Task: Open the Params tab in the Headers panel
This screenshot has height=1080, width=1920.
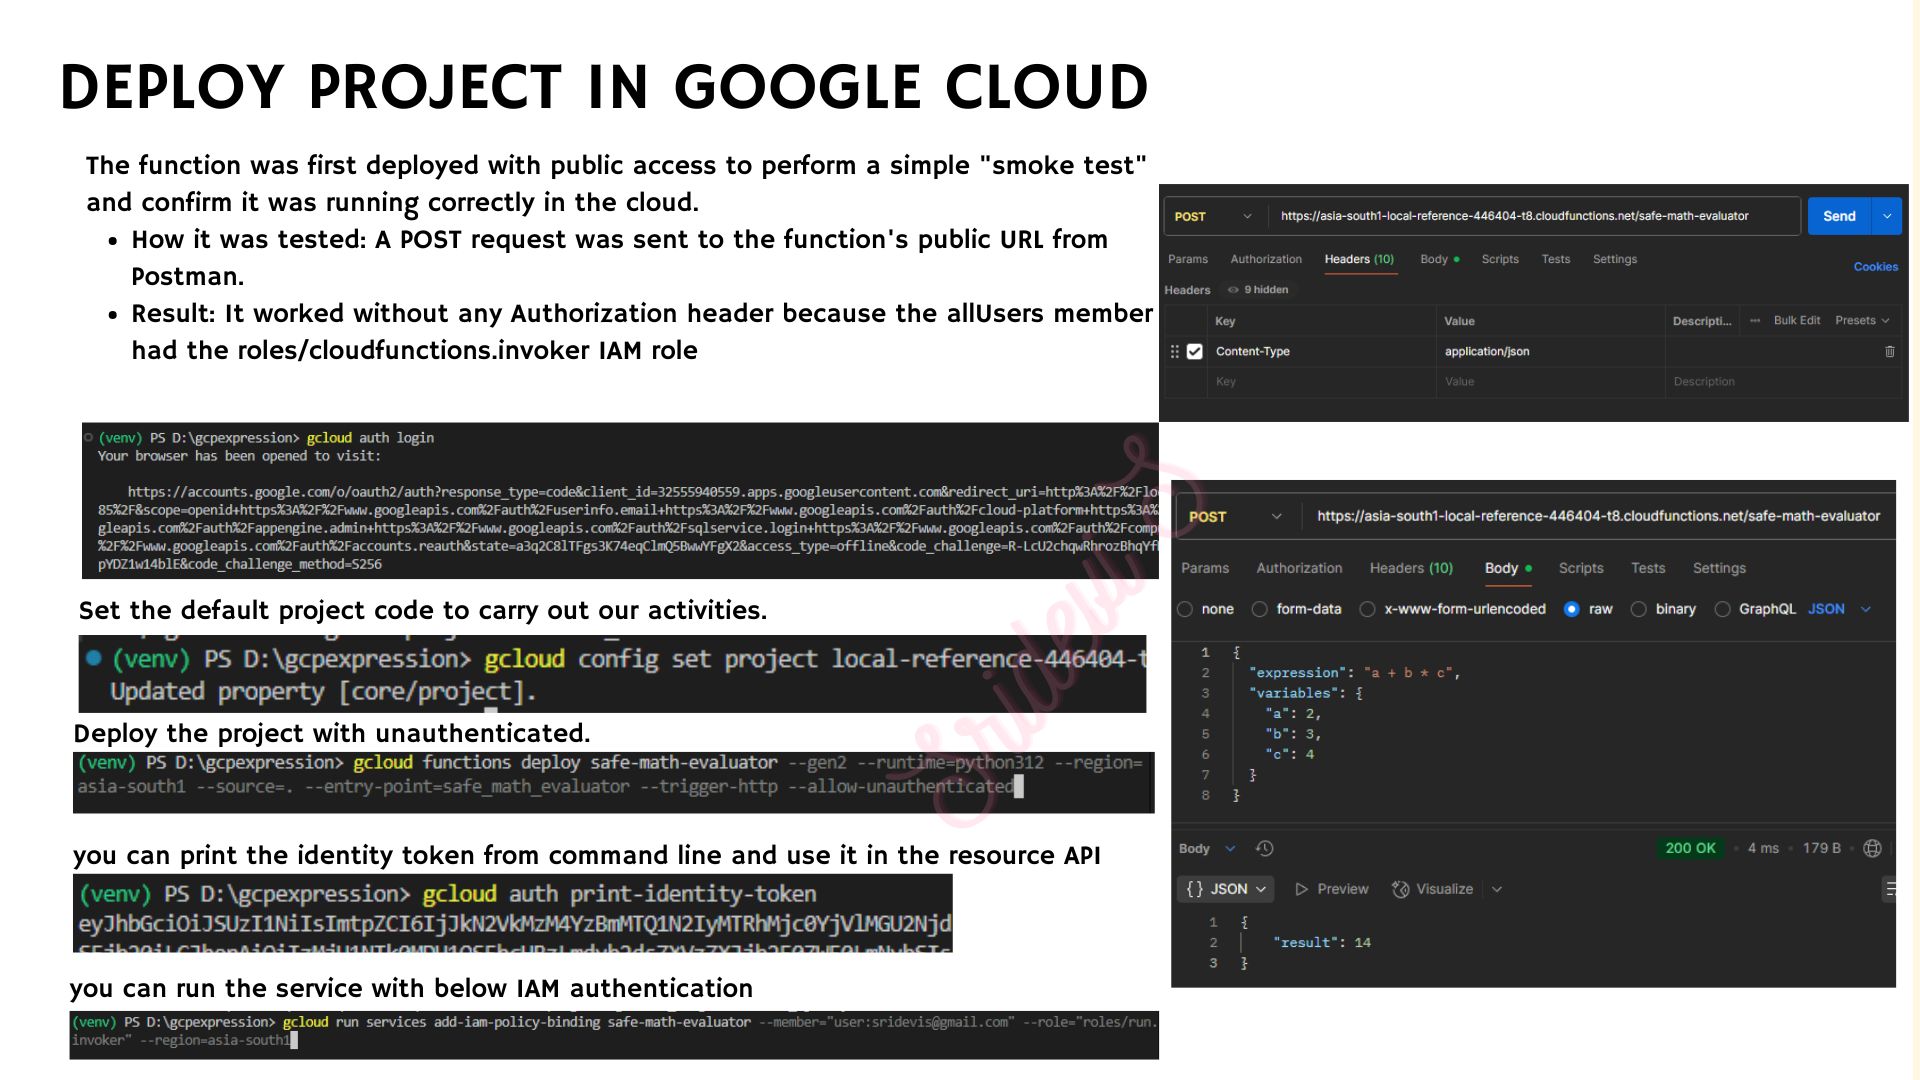Action: pyautogui.click(x=1188, y=259)
